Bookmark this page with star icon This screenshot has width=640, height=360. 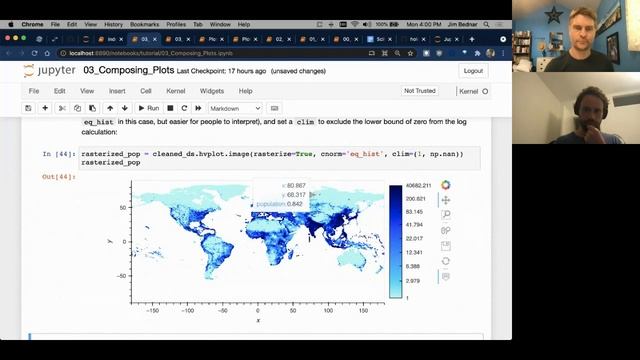(410, 53)
